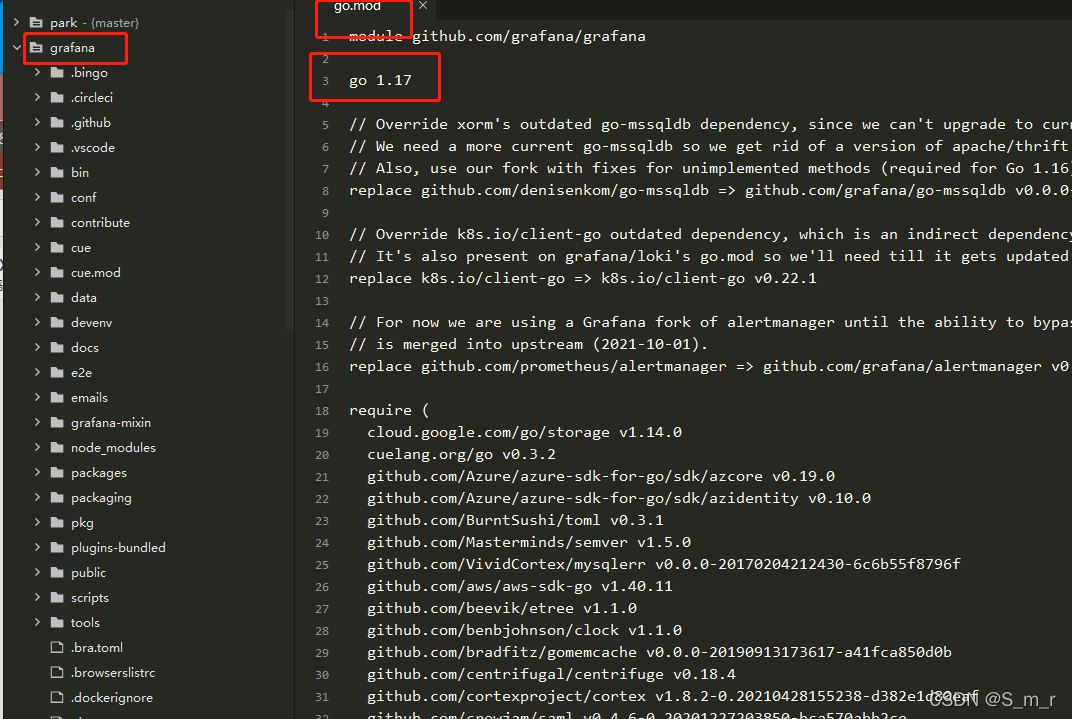
Task: Click the cue folder icon
Action: click(x=57, y=247)
